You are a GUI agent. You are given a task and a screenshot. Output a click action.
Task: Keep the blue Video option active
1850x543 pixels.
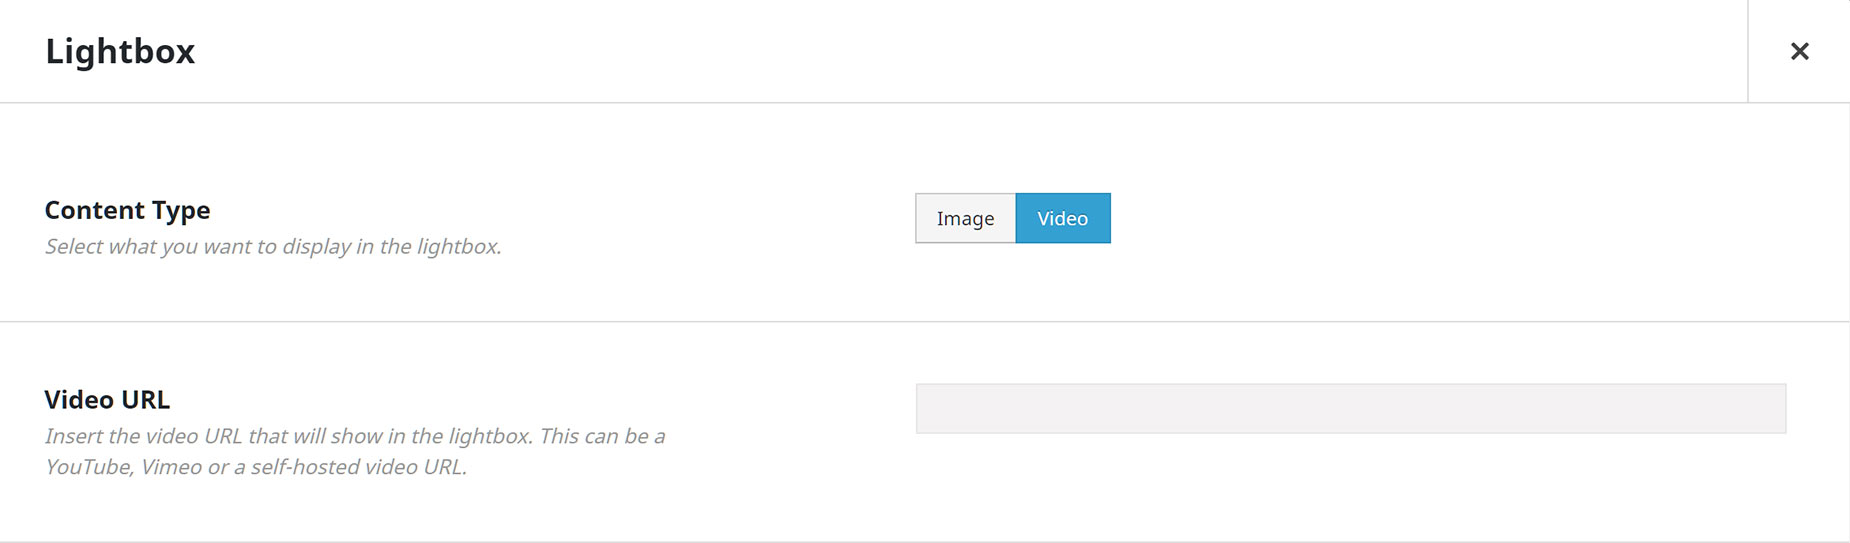(1063, 218)
